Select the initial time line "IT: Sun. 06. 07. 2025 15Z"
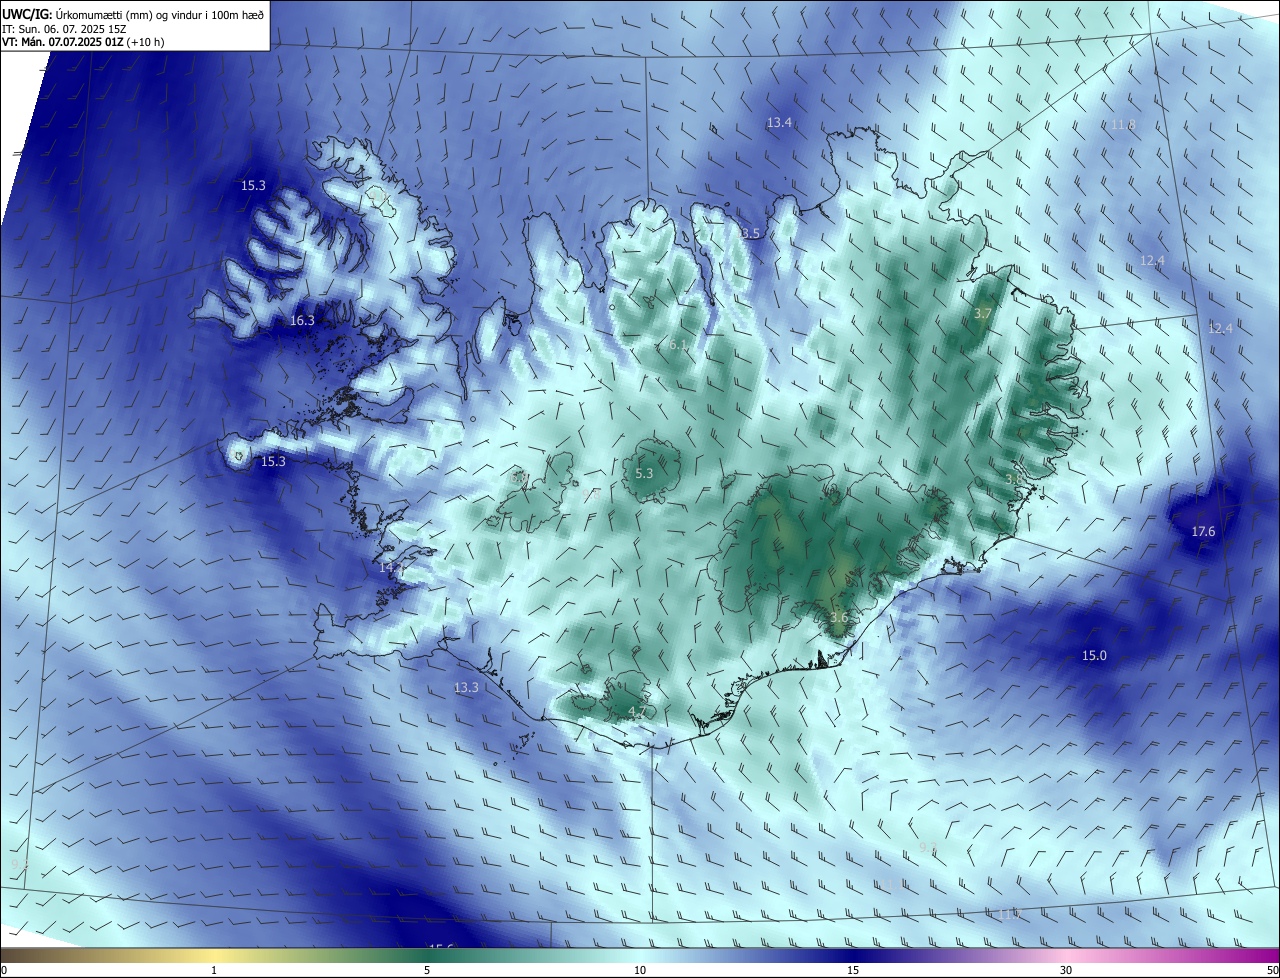This screenshot has height=978, width=1280. point(65,29)
